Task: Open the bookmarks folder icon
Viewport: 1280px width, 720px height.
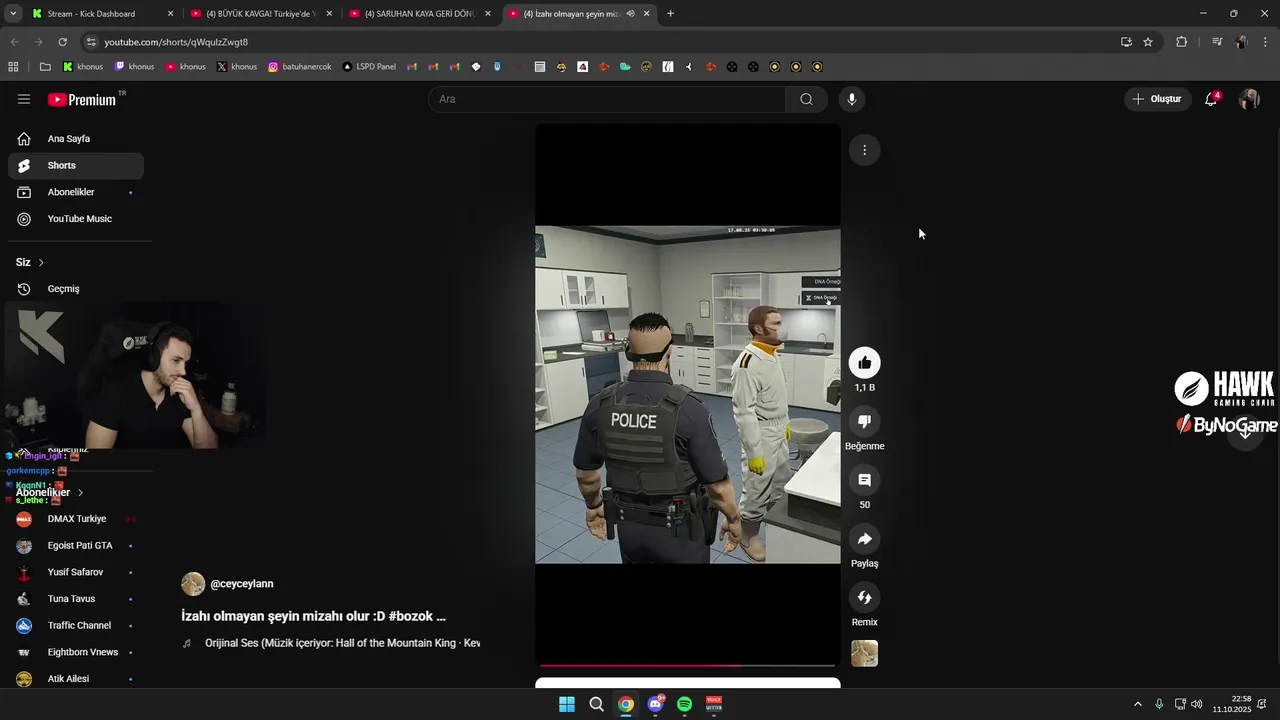Action: [x=45, y=67]
